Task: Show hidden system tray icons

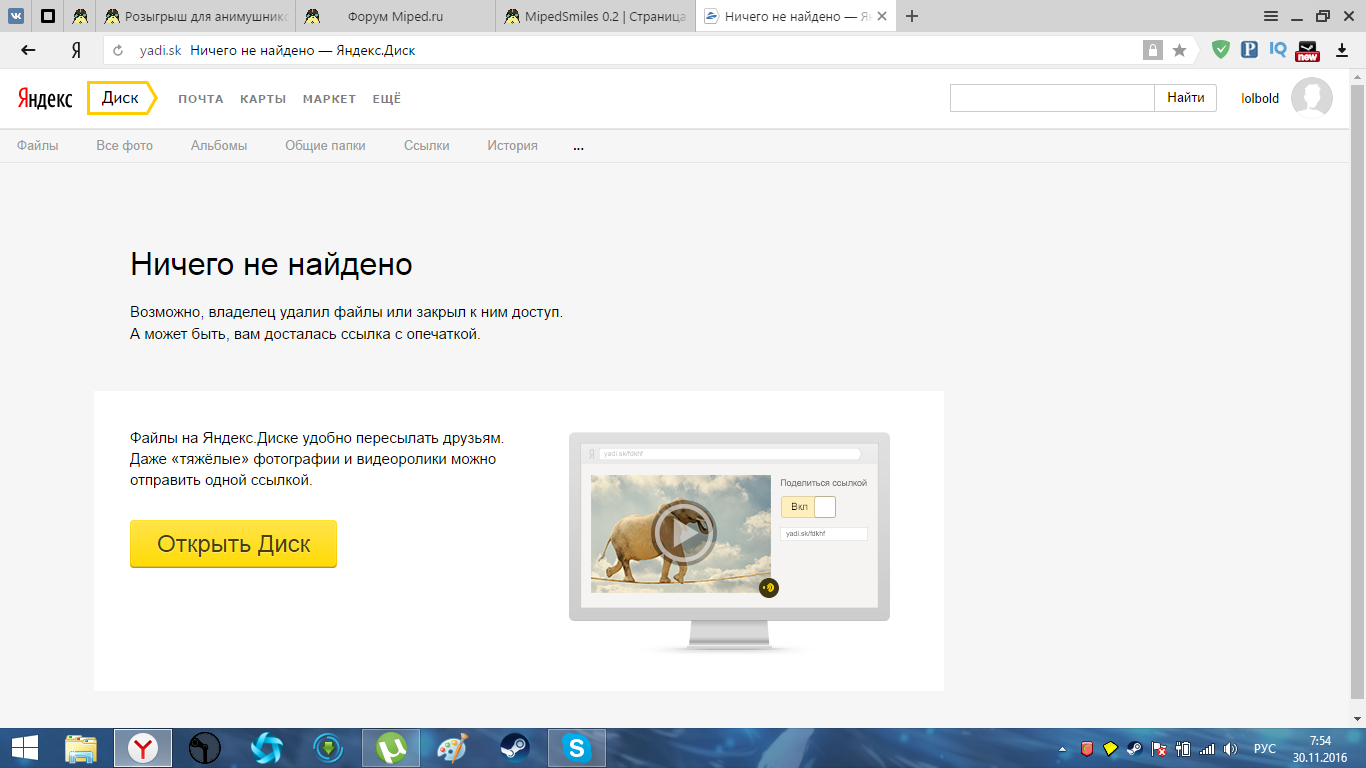Action: [1064, 749]
